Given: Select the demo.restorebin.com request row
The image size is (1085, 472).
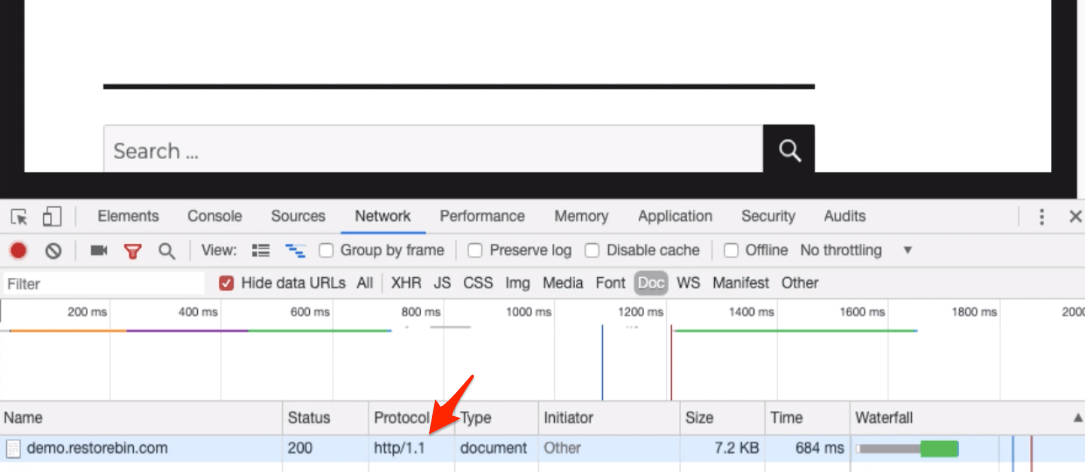Looking at the screenshot, I should click(x=542, y=448).
